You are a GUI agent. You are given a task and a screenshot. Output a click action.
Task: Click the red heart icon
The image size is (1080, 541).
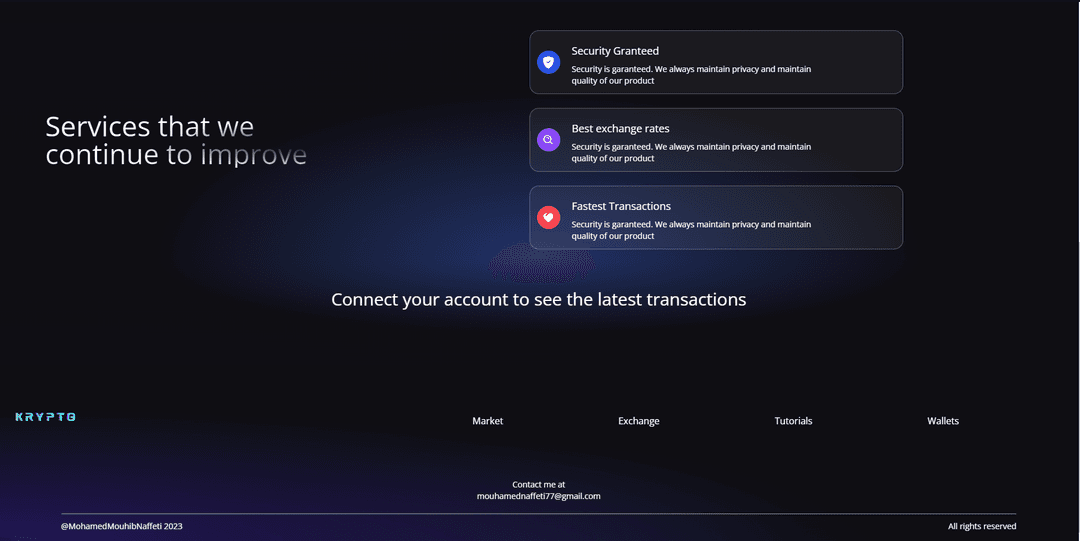pos(548,217)
